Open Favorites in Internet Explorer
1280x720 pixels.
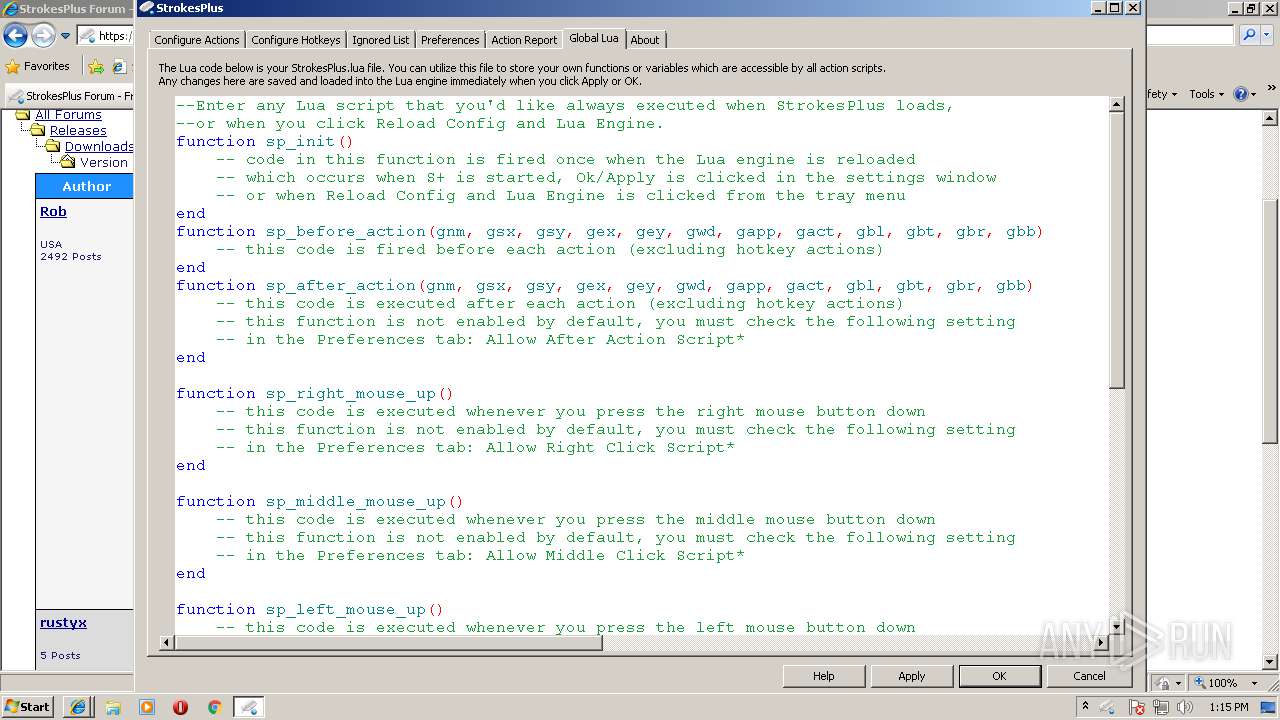tap(38, 66)
